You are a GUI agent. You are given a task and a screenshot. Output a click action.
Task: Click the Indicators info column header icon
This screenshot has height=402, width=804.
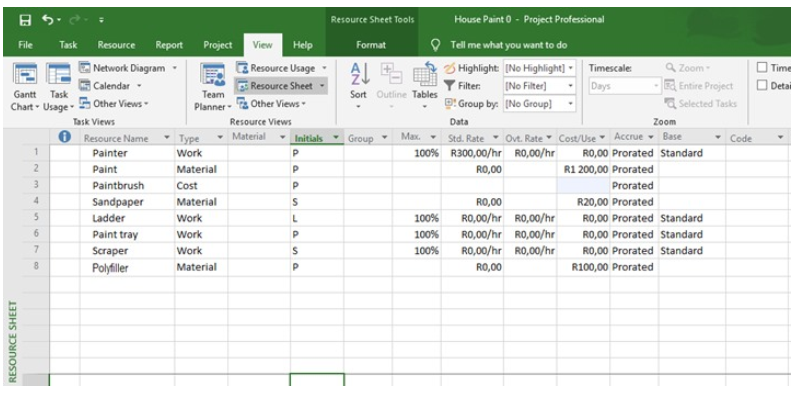65,137
